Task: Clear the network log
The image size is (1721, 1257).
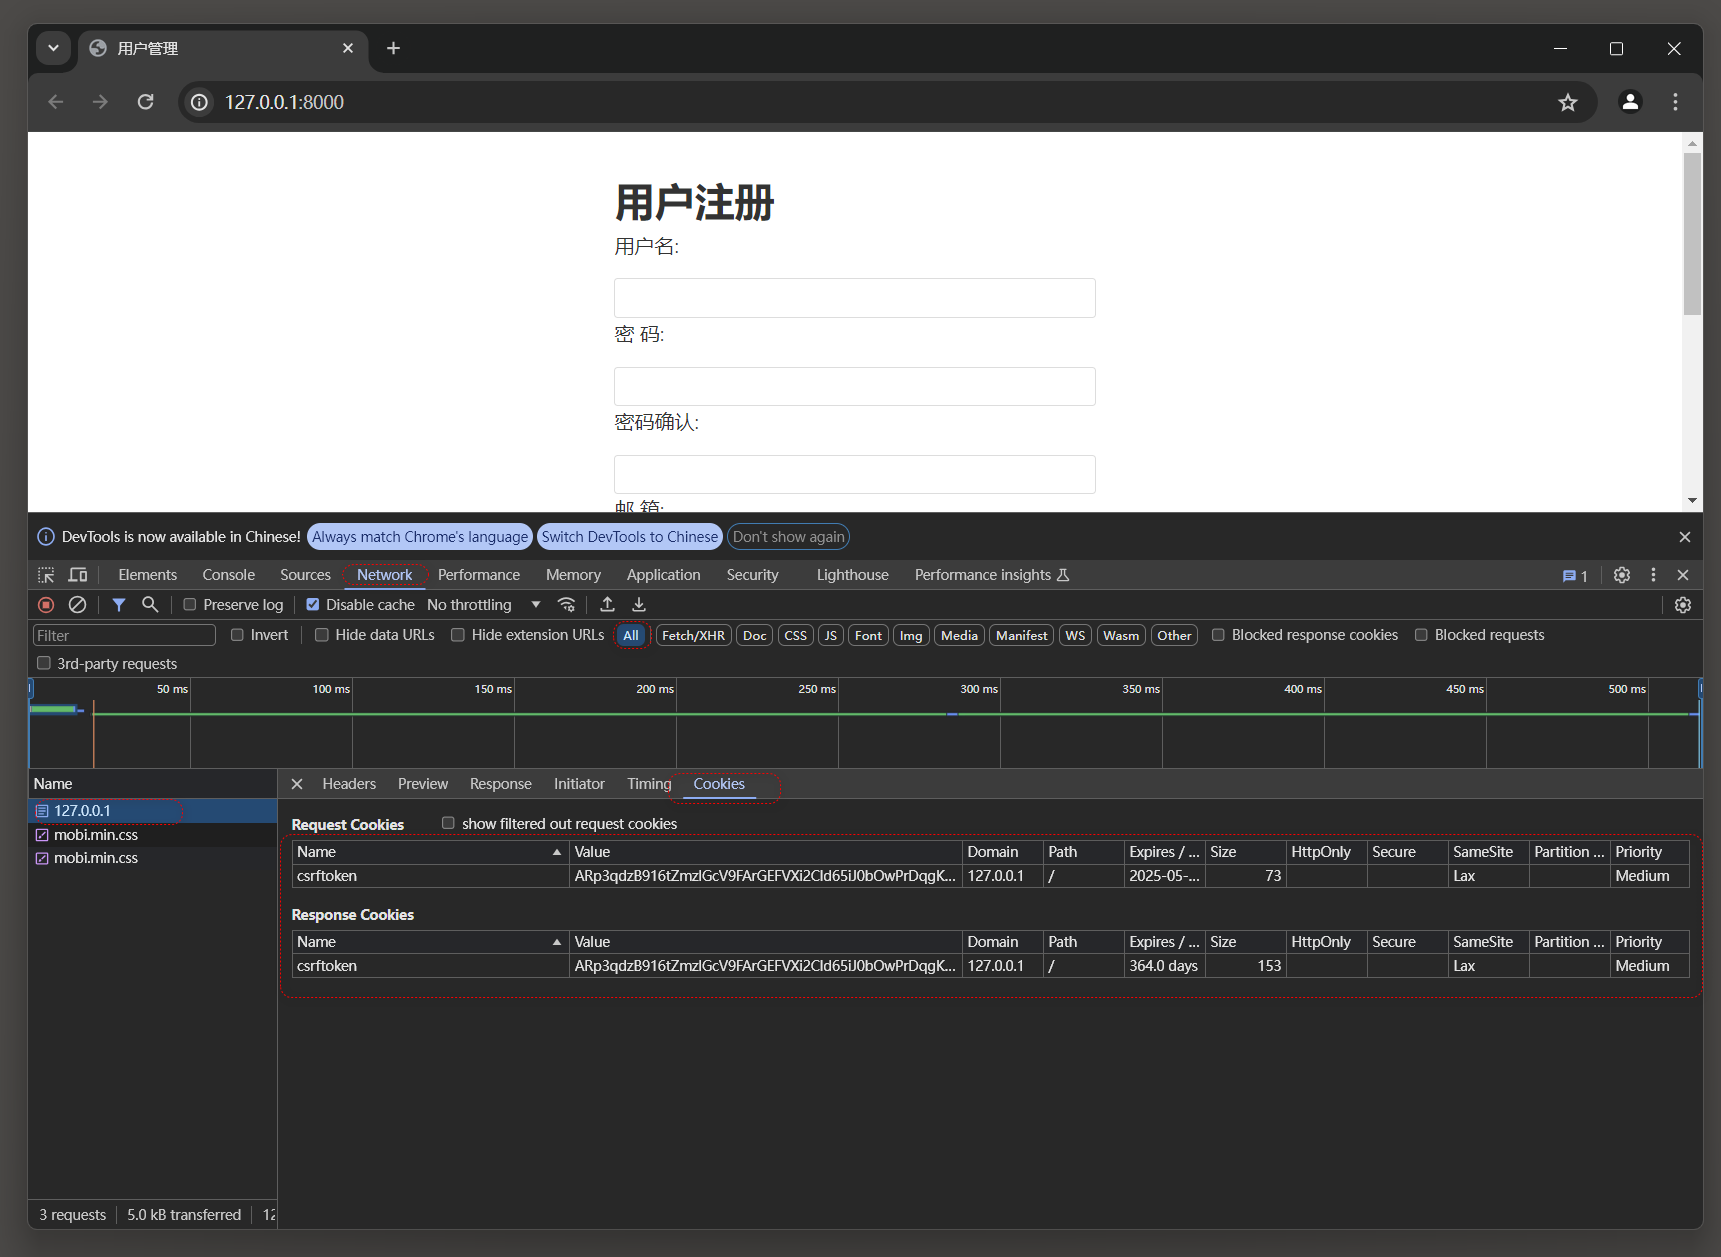Action: 77,605
